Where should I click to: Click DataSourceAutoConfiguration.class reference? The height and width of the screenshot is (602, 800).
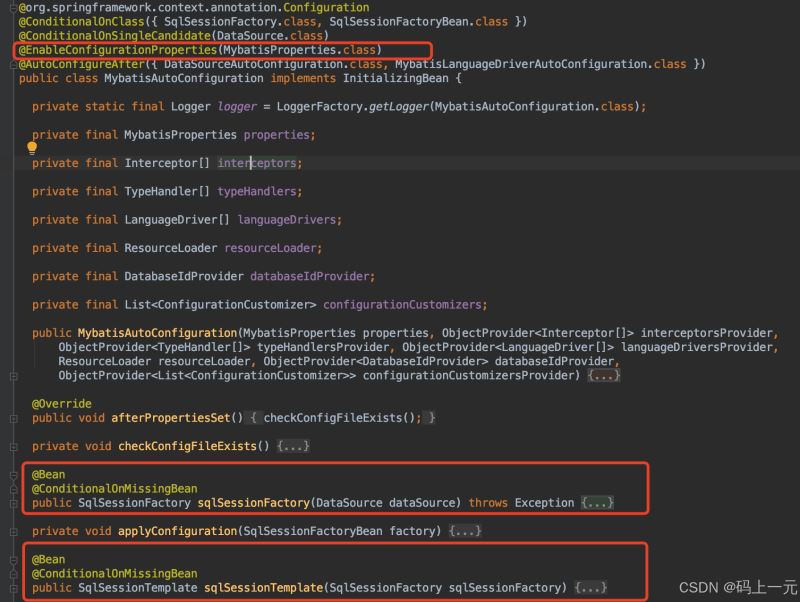click(273, 64)
